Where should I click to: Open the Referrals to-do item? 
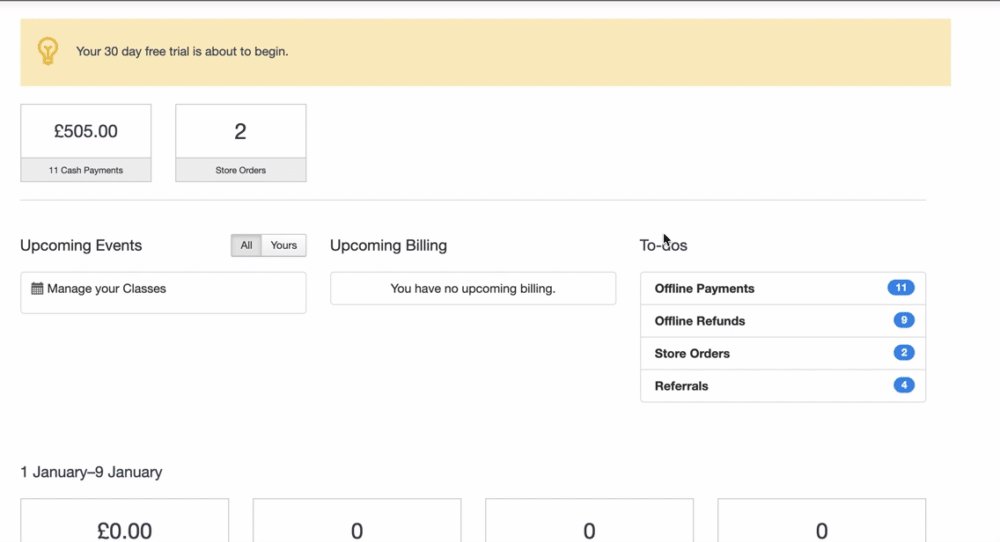681,386
